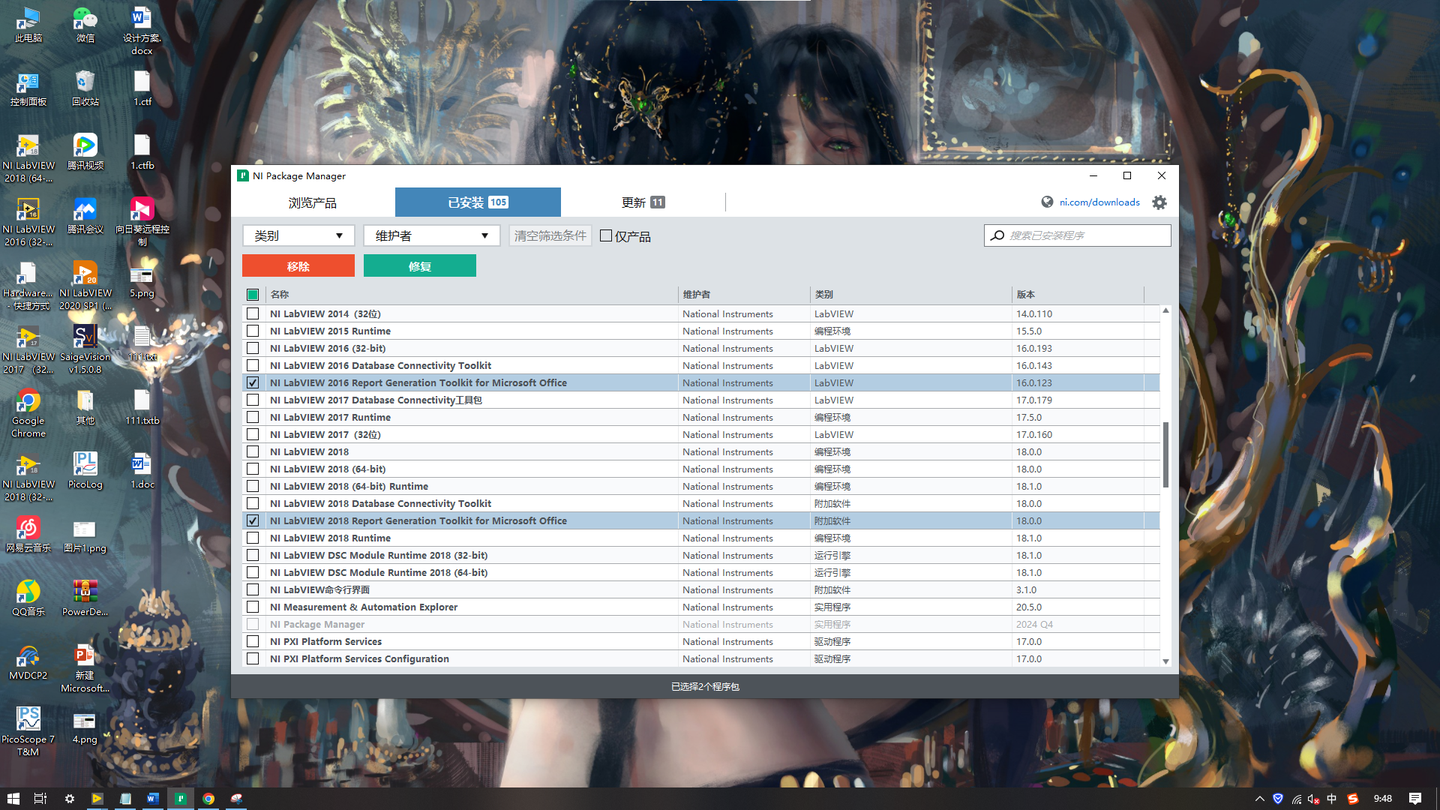Open the 类别 filter dropdown
1440x810 pixels.
[299, 236]
